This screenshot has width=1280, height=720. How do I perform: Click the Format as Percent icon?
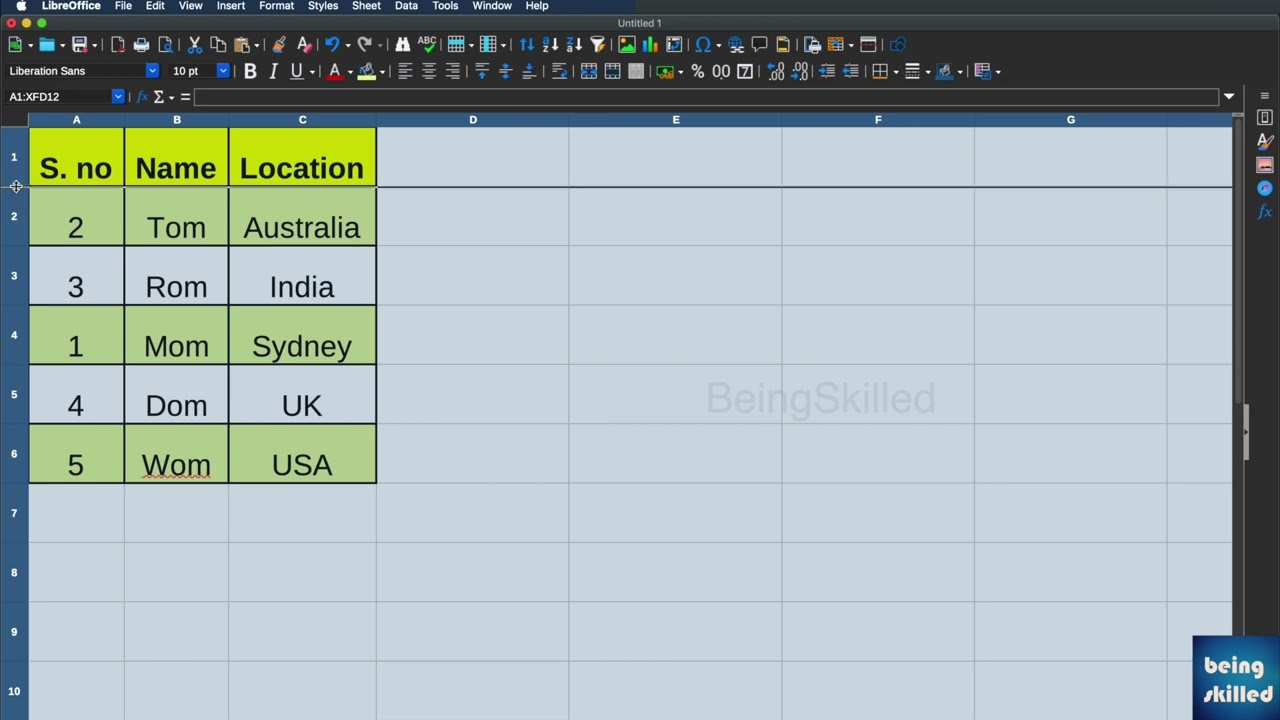[697, 71]
